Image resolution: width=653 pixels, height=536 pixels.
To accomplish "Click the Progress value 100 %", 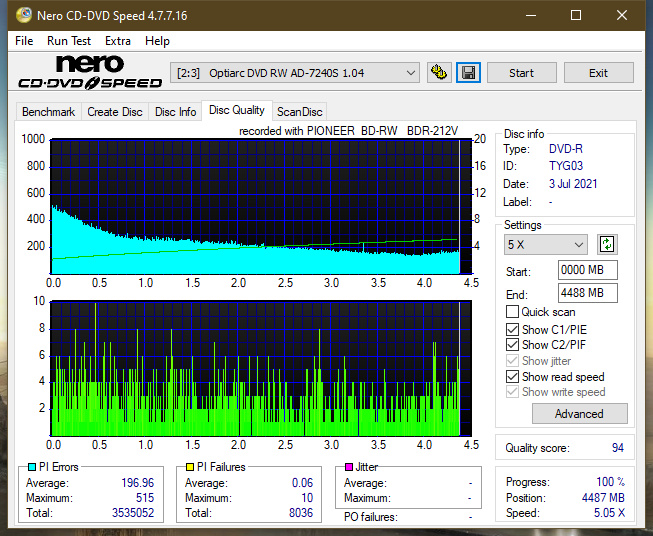I will pos(611,482).
